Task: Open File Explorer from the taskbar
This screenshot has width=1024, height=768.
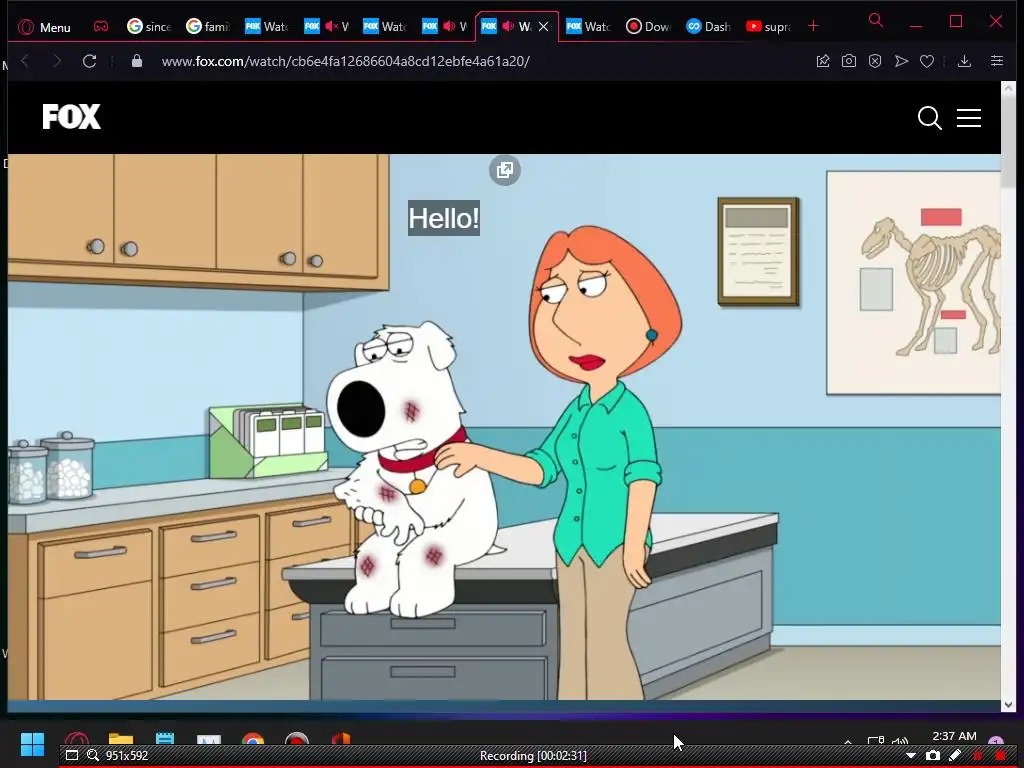Action: 121,739
